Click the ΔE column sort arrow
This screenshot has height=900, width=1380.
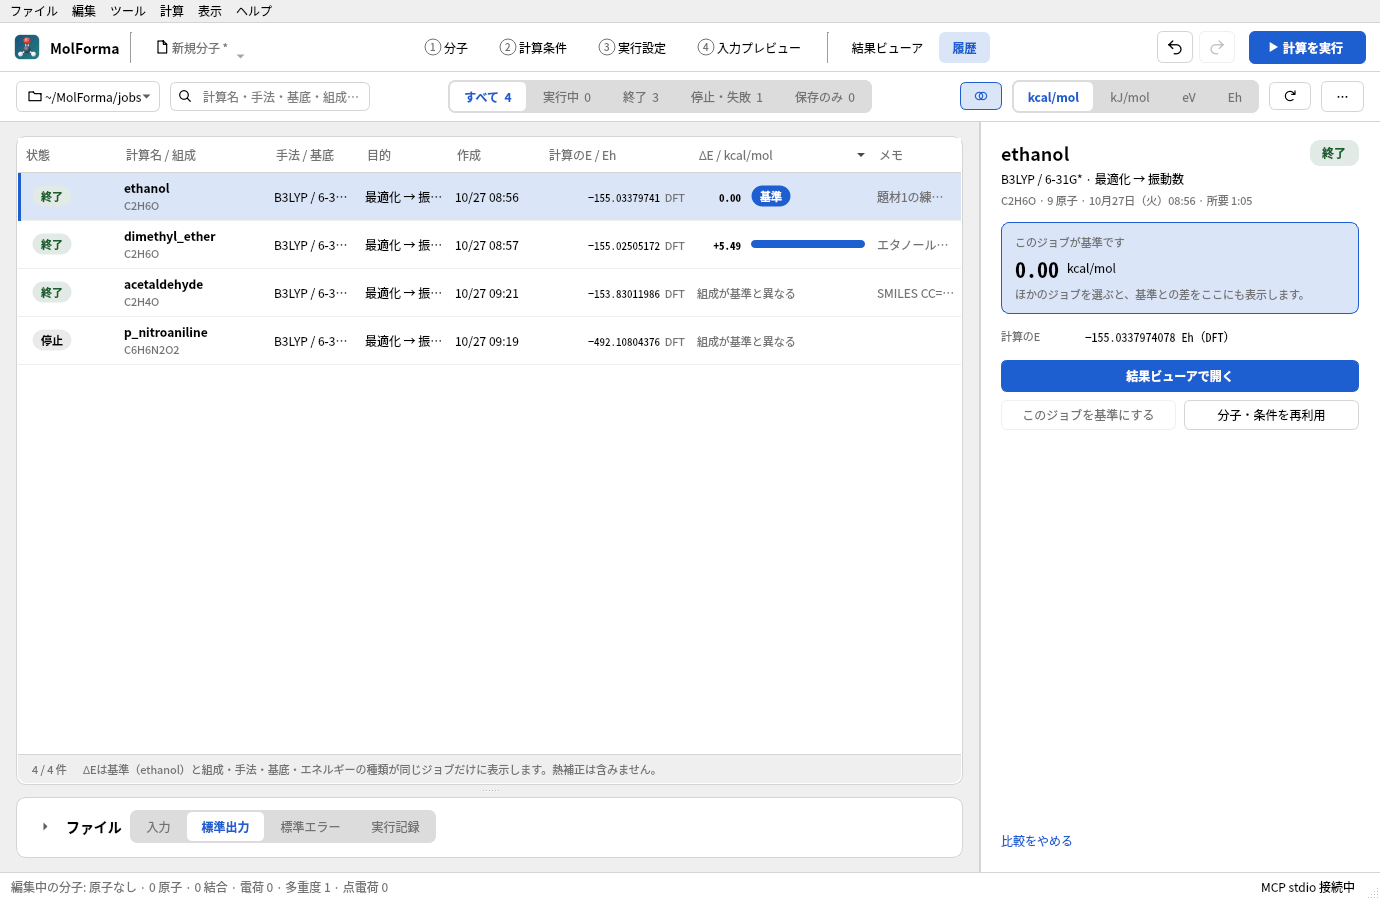pos(861,155)
